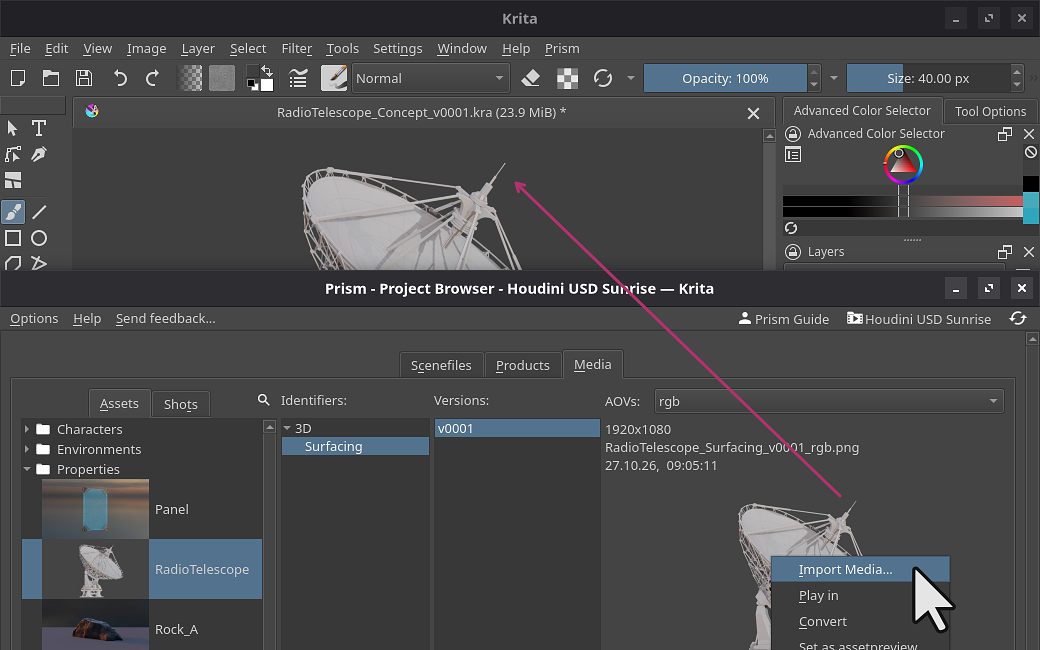Select the Select Shapes arrow tool
This screenshot has width=1040, height=650.
click(x=13, y=128)
